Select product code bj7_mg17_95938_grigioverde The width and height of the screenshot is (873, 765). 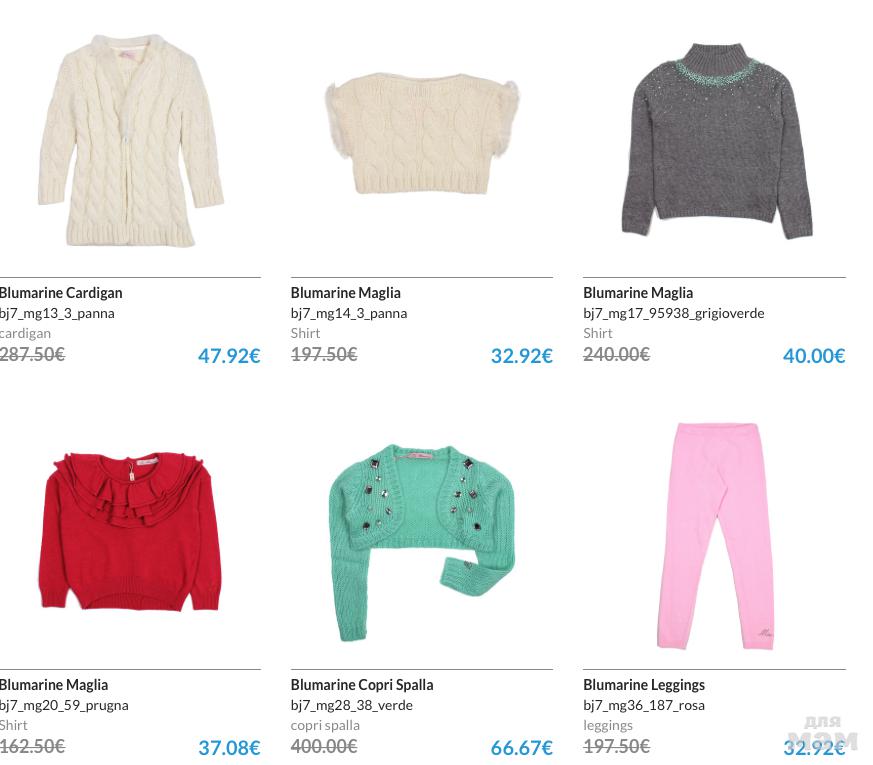tap(674, 313)
